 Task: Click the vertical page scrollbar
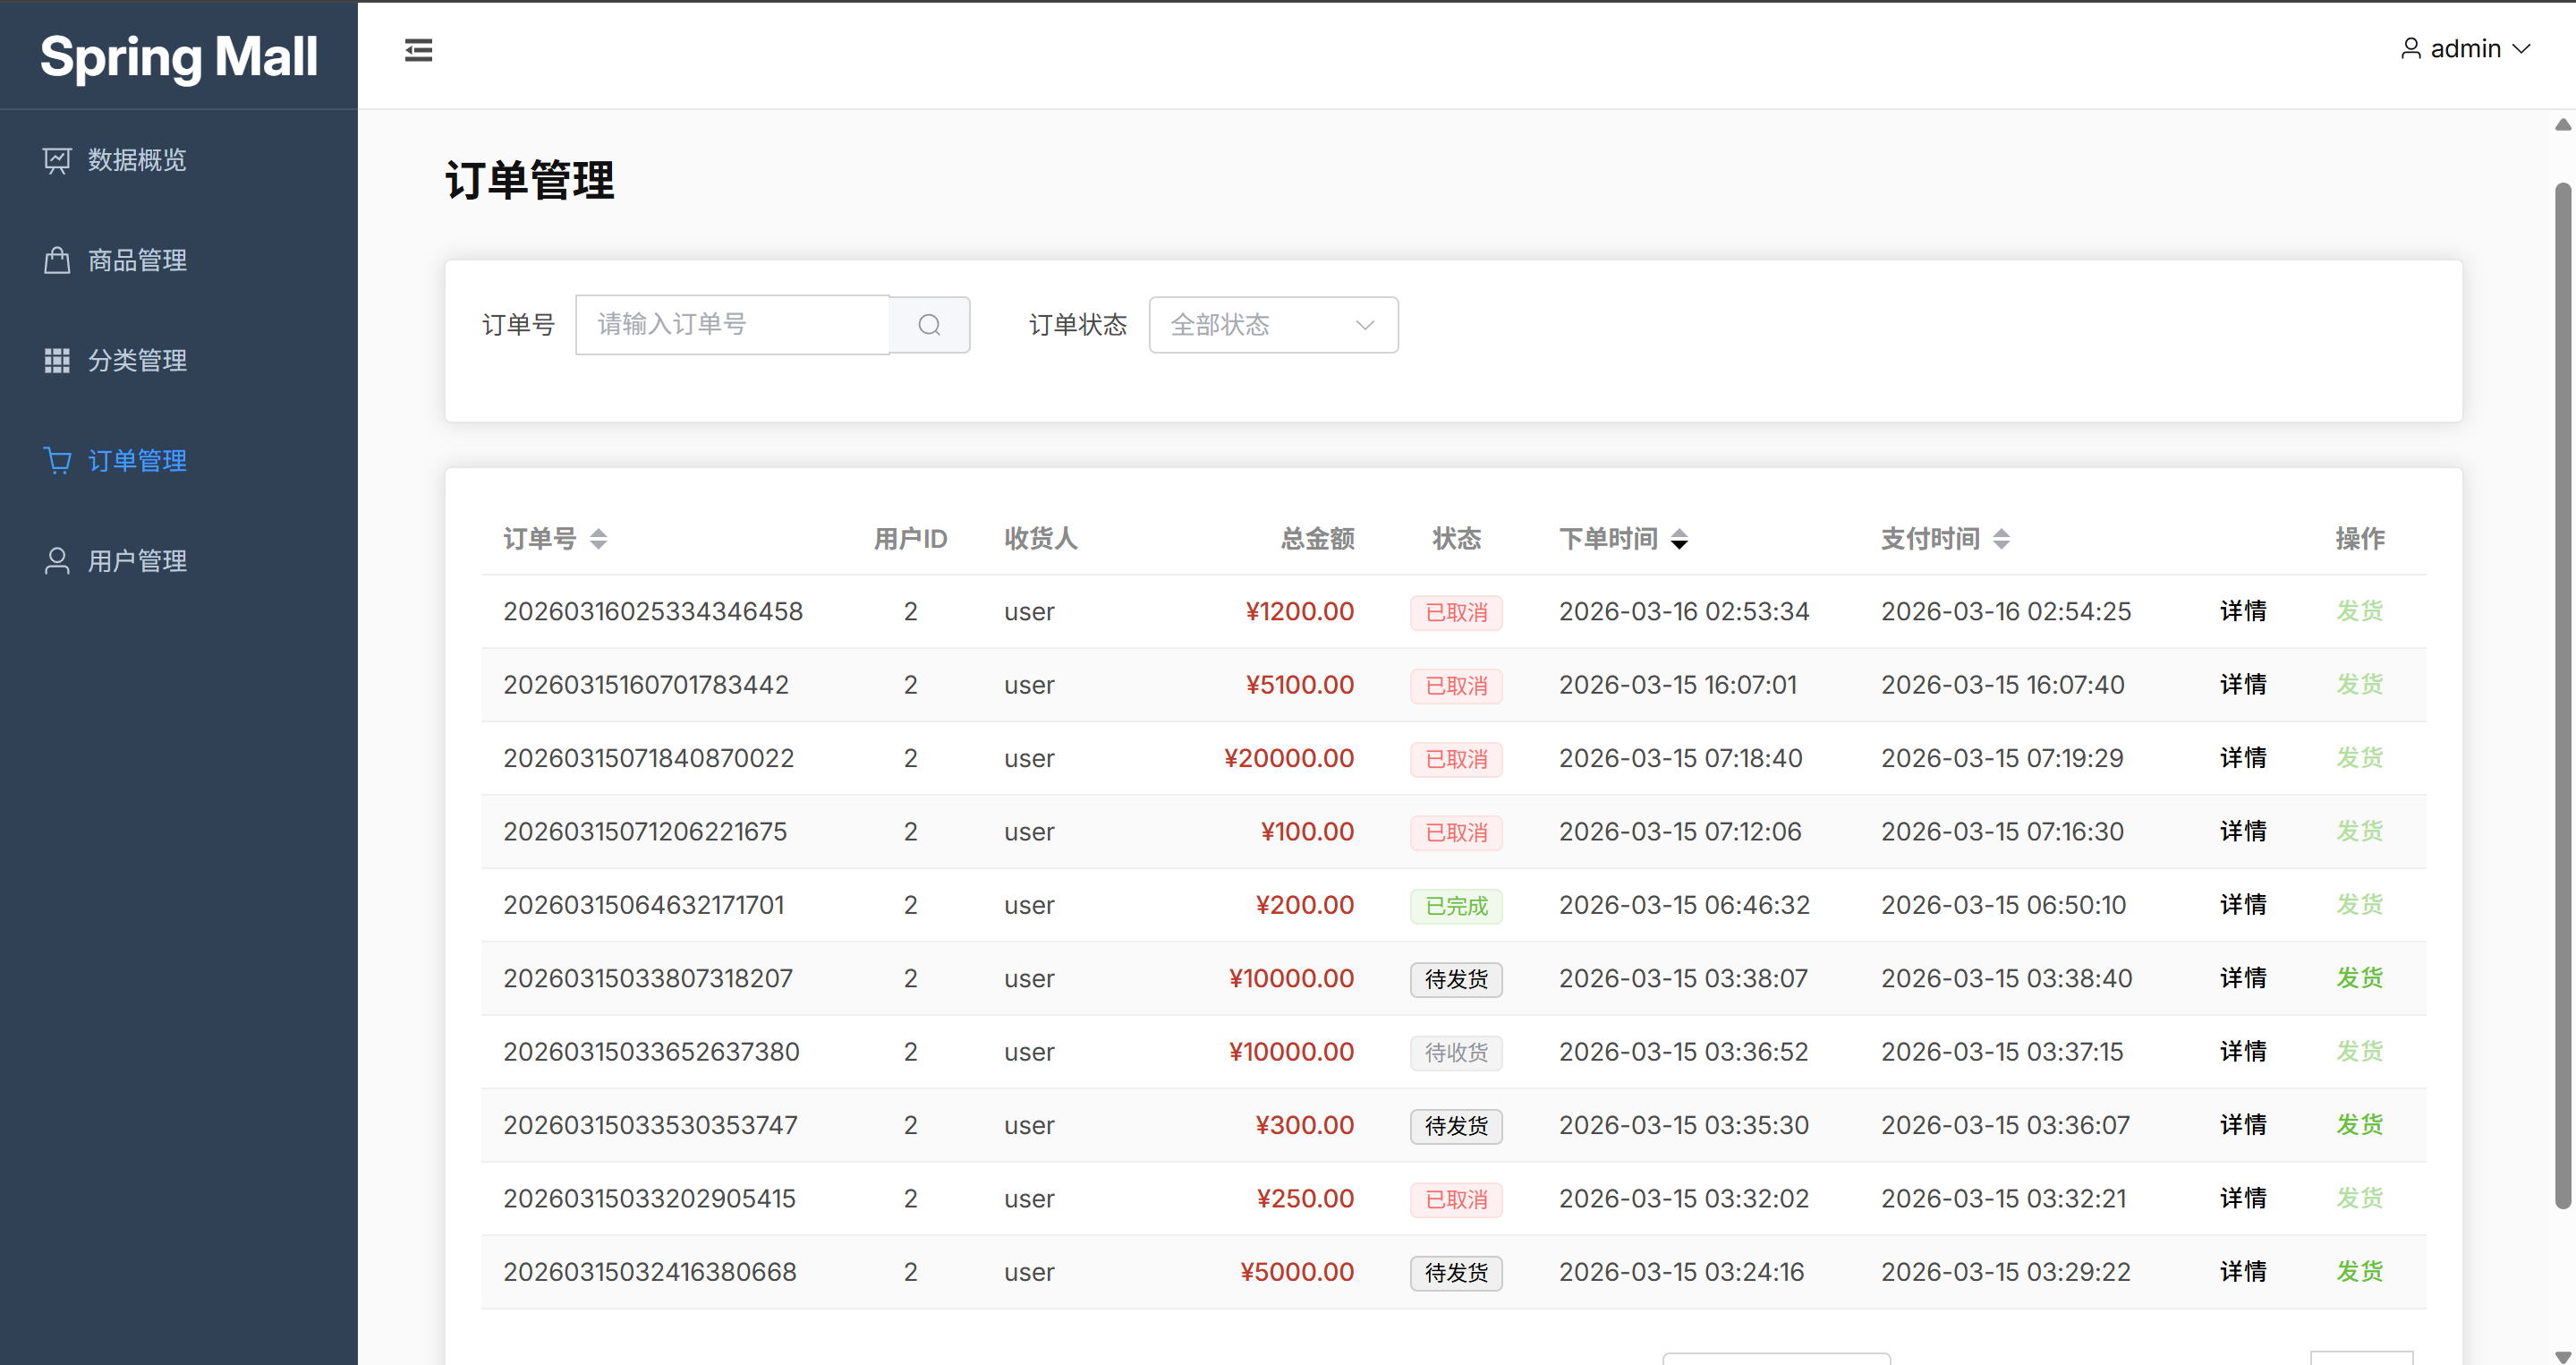[2562, 695]
